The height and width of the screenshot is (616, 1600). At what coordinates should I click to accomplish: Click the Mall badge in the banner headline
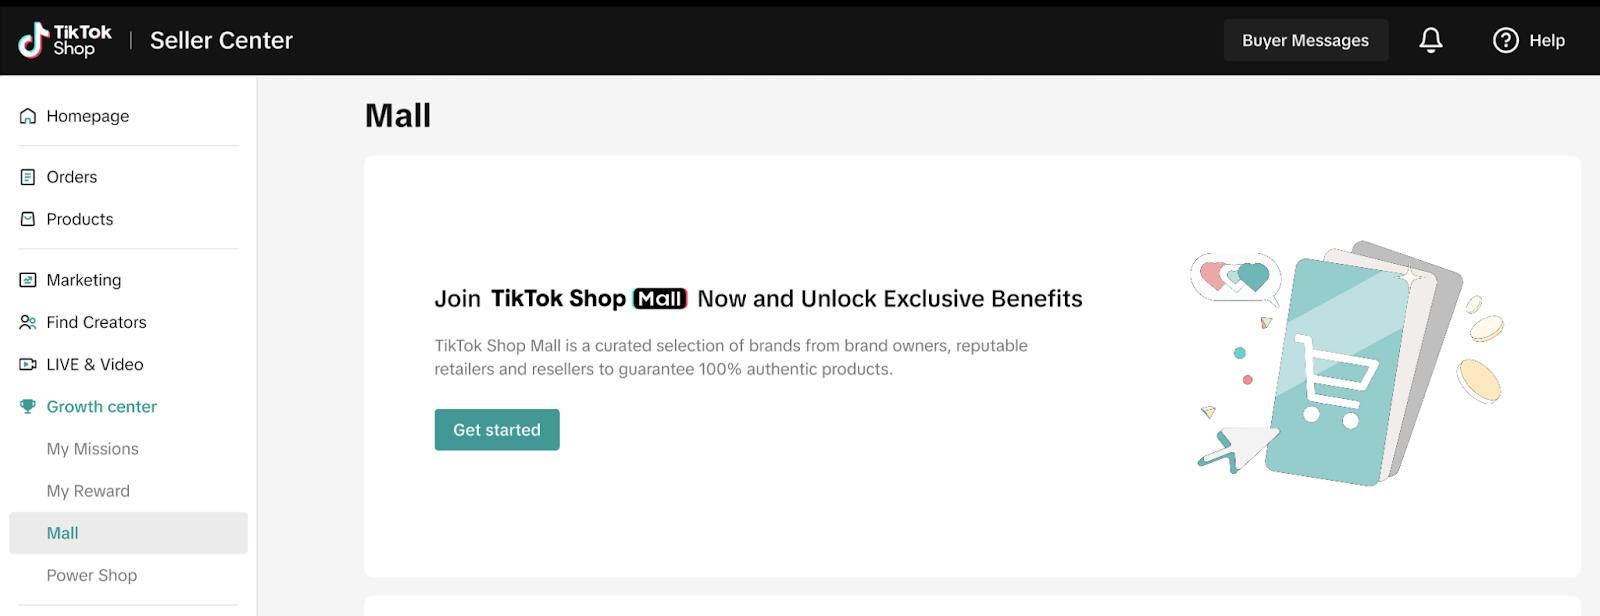[660, 298]
